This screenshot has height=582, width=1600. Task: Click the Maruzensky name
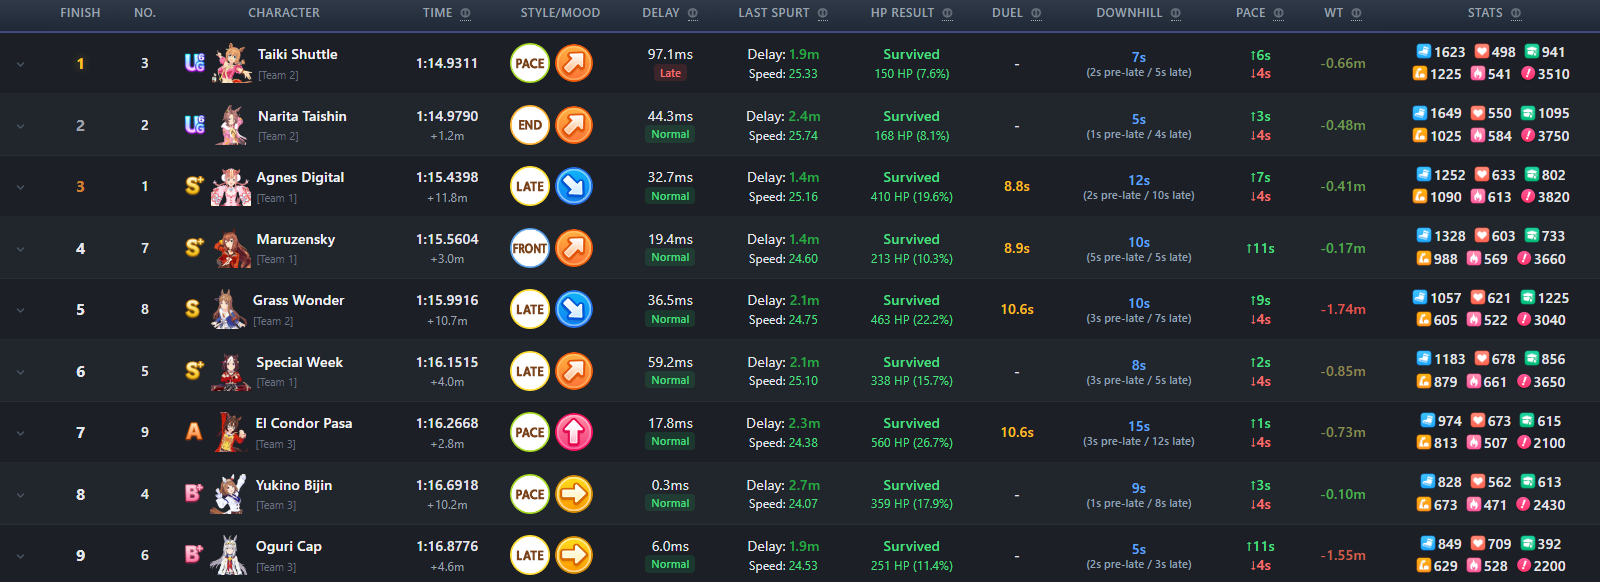click(296, 239)
